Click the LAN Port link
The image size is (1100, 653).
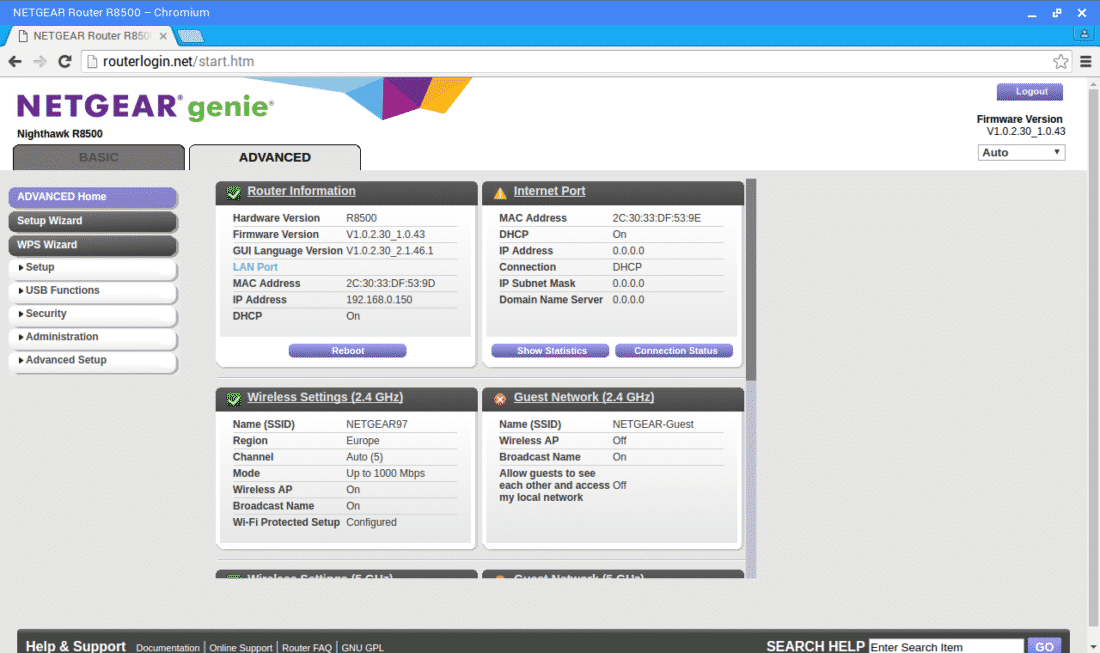(255, 267)
